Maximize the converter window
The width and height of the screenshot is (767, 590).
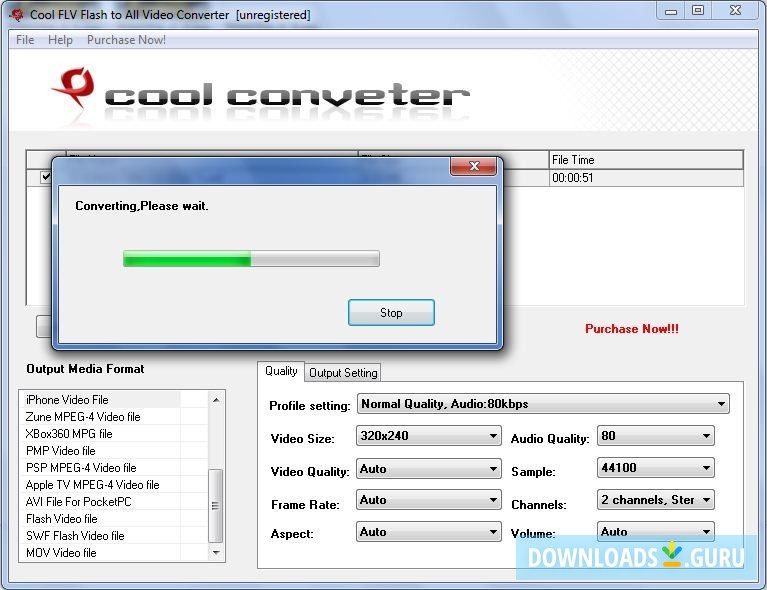pos(698,10)
